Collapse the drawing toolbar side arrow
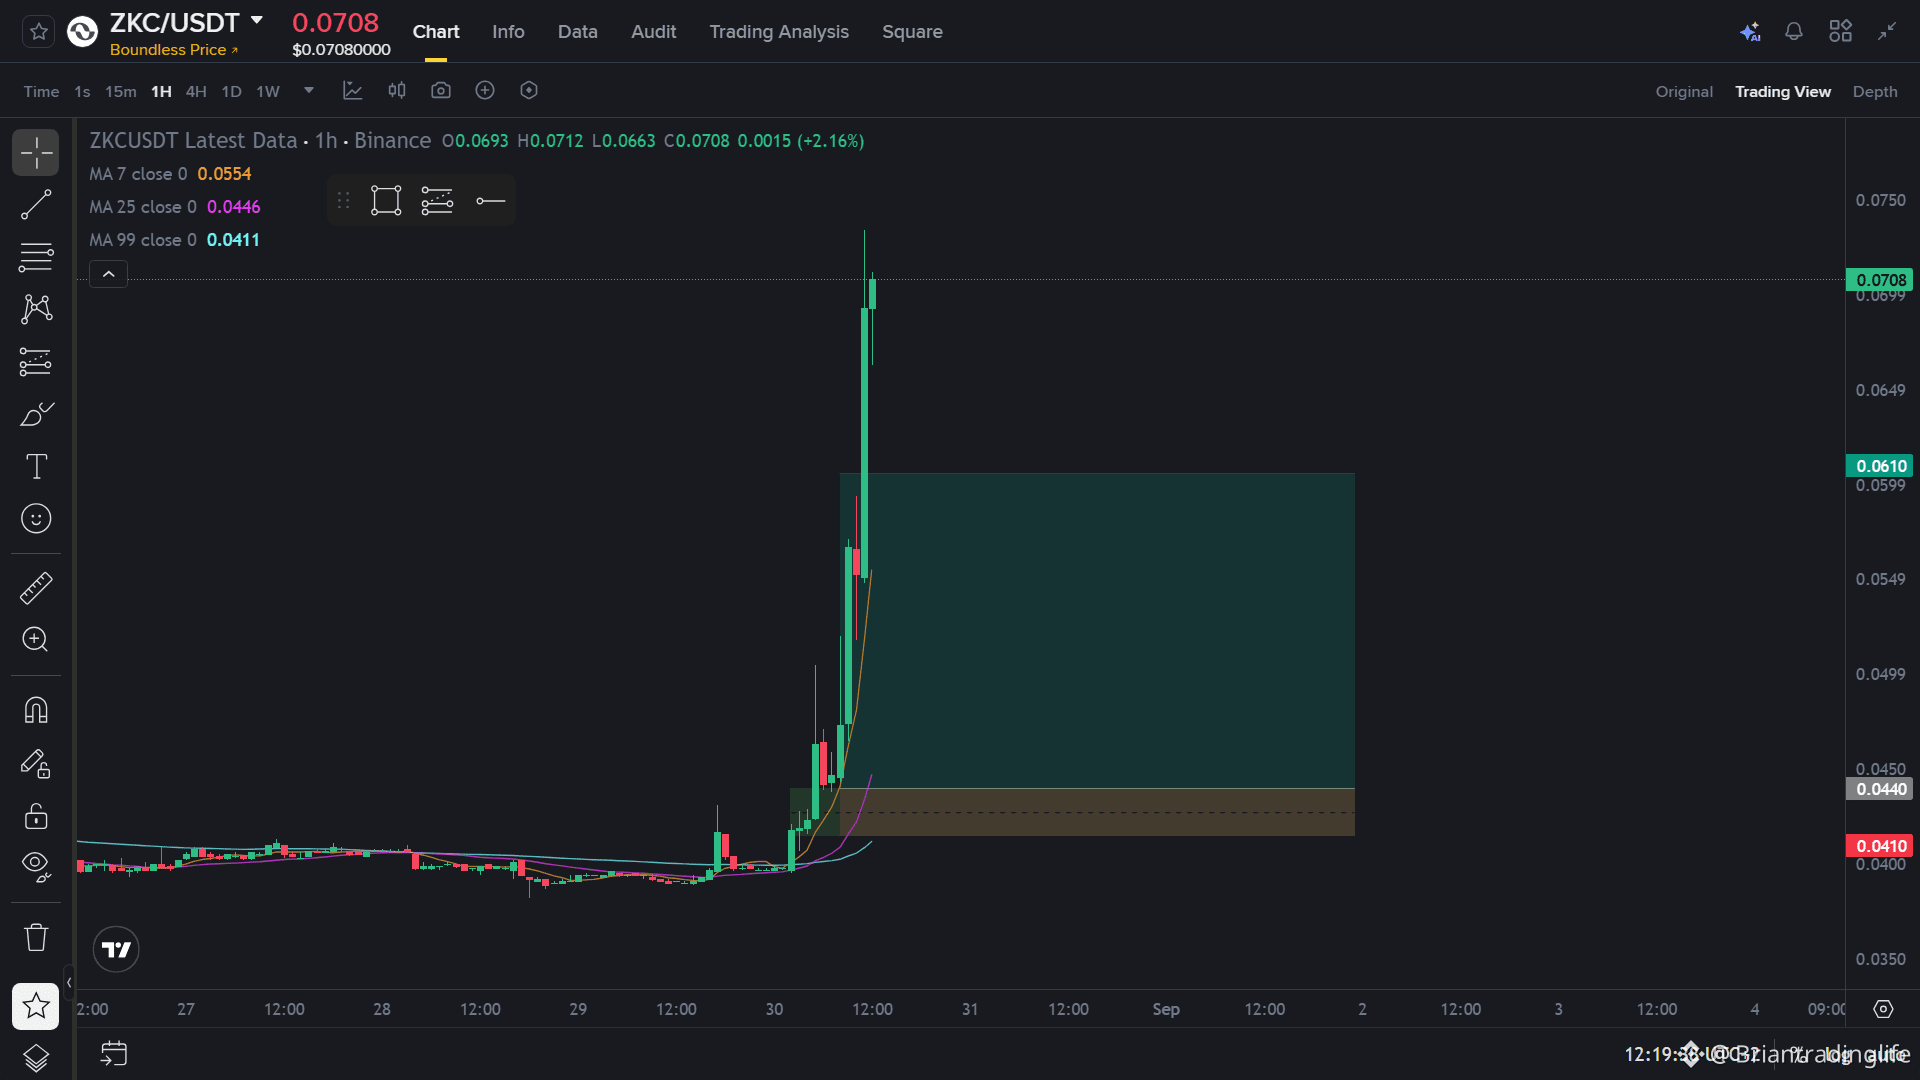The height and width of the screenshot is (1080, 1920). [x=69, y=982]
